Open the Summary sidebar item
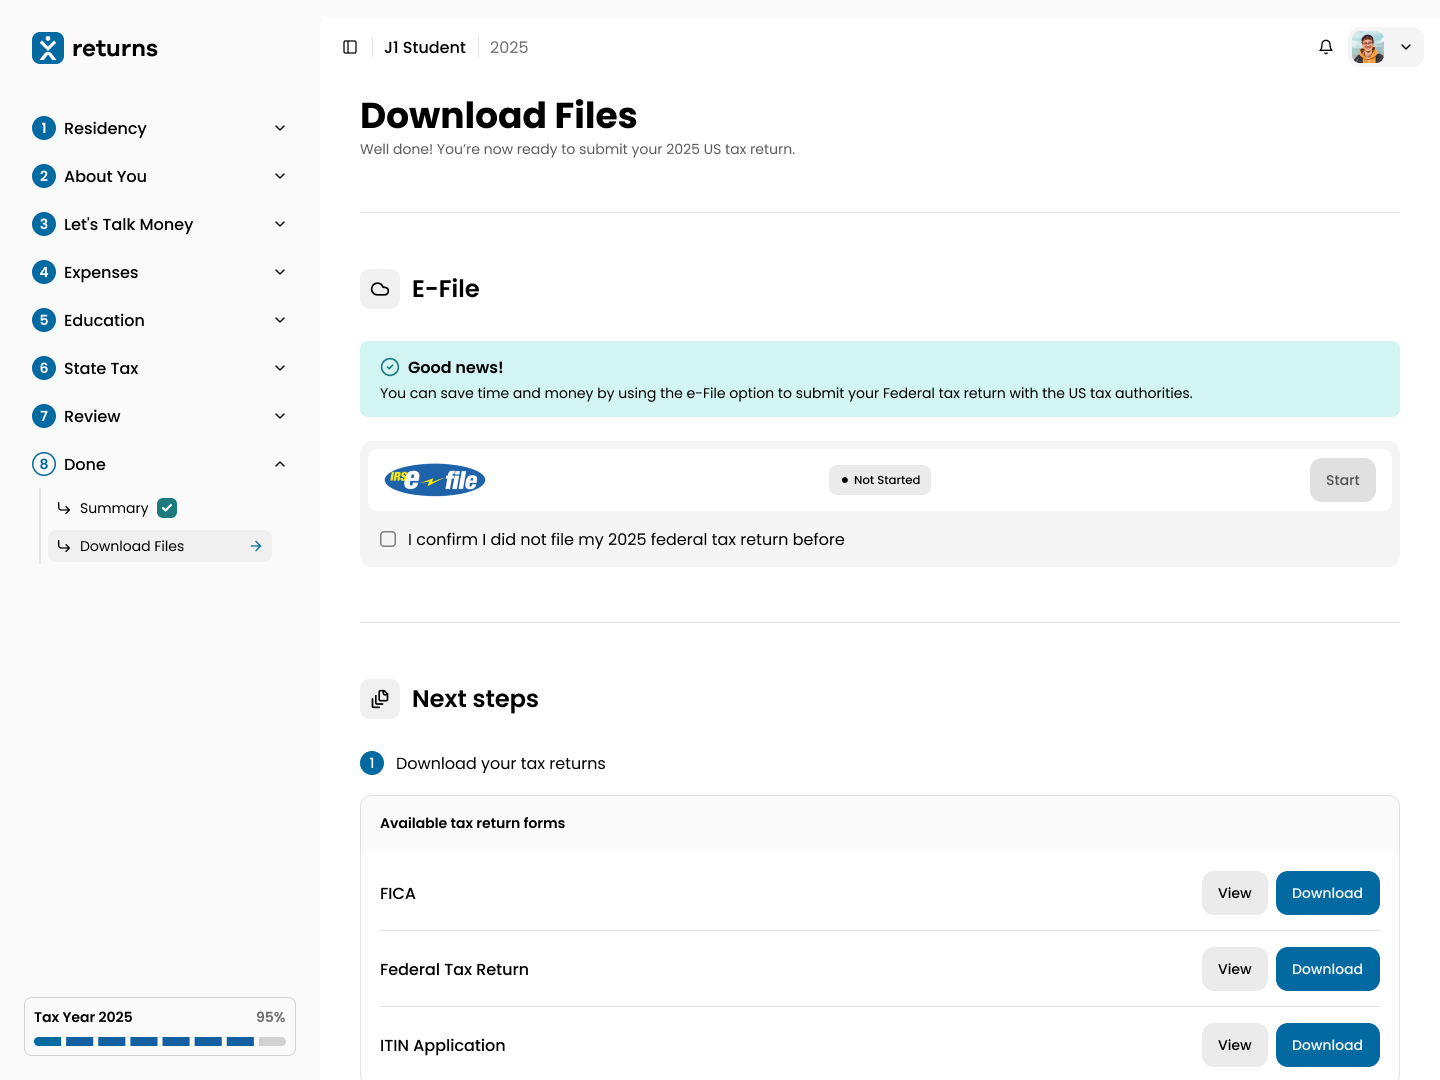 click(x=114, y=508)
